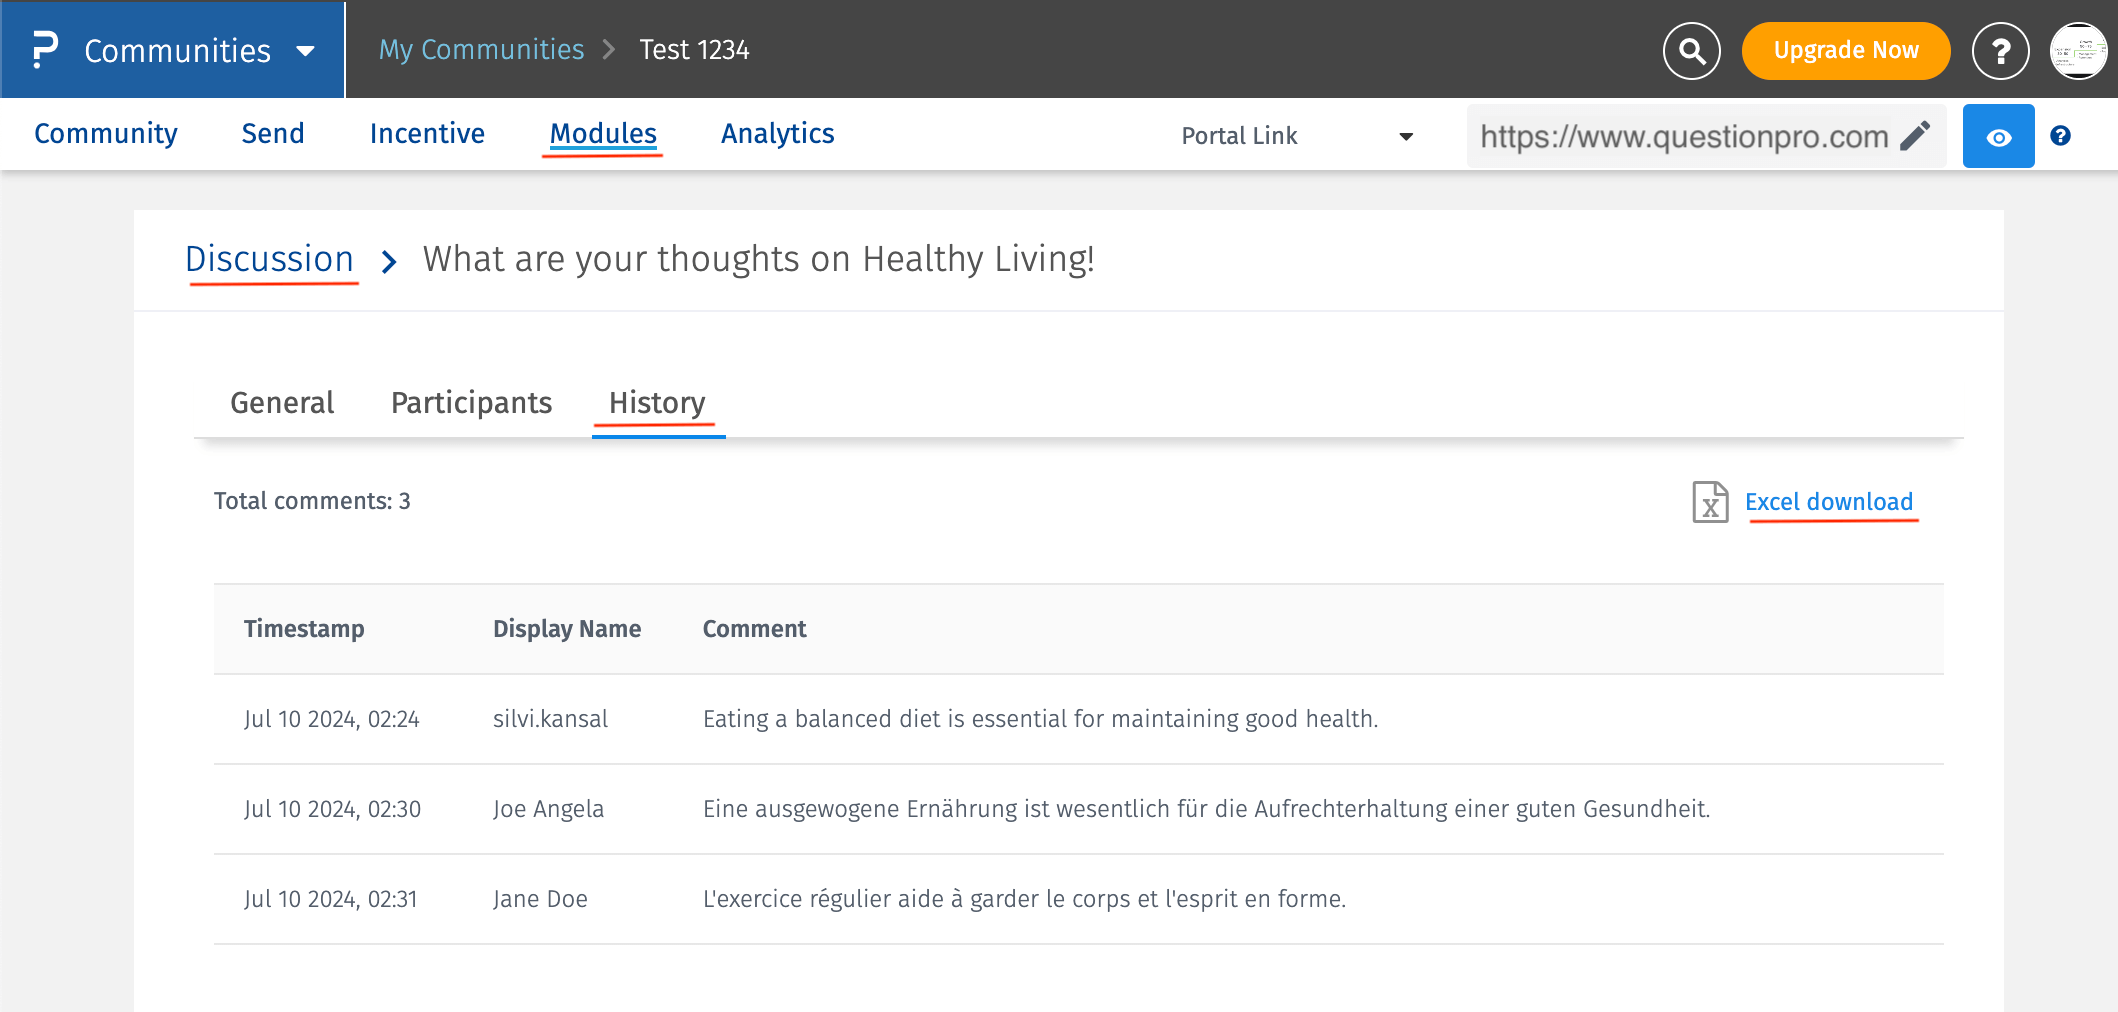
Task: Click the Excel download link
Action: (x=1828, y=502)
